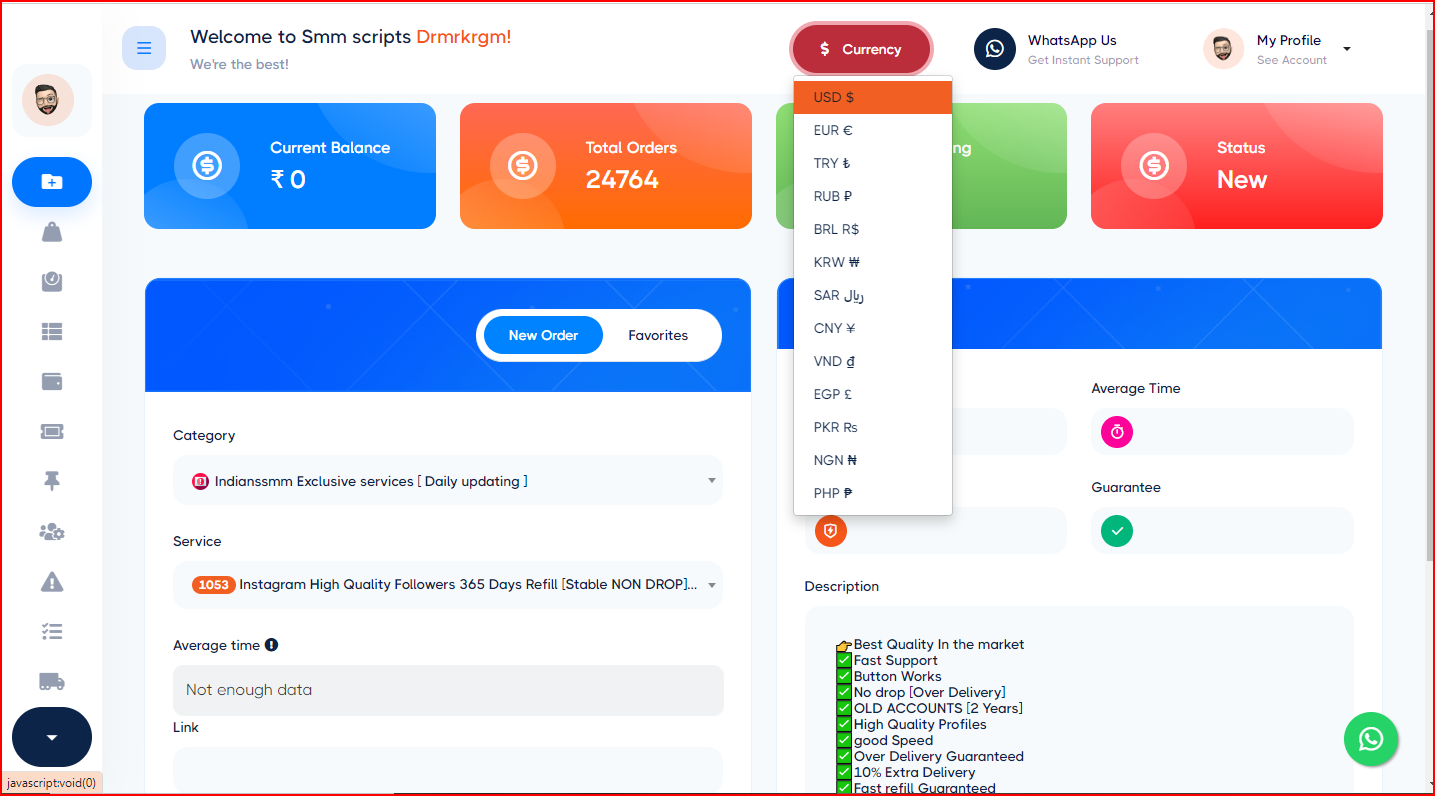Switch to the New Order tab

pos(543,335)
